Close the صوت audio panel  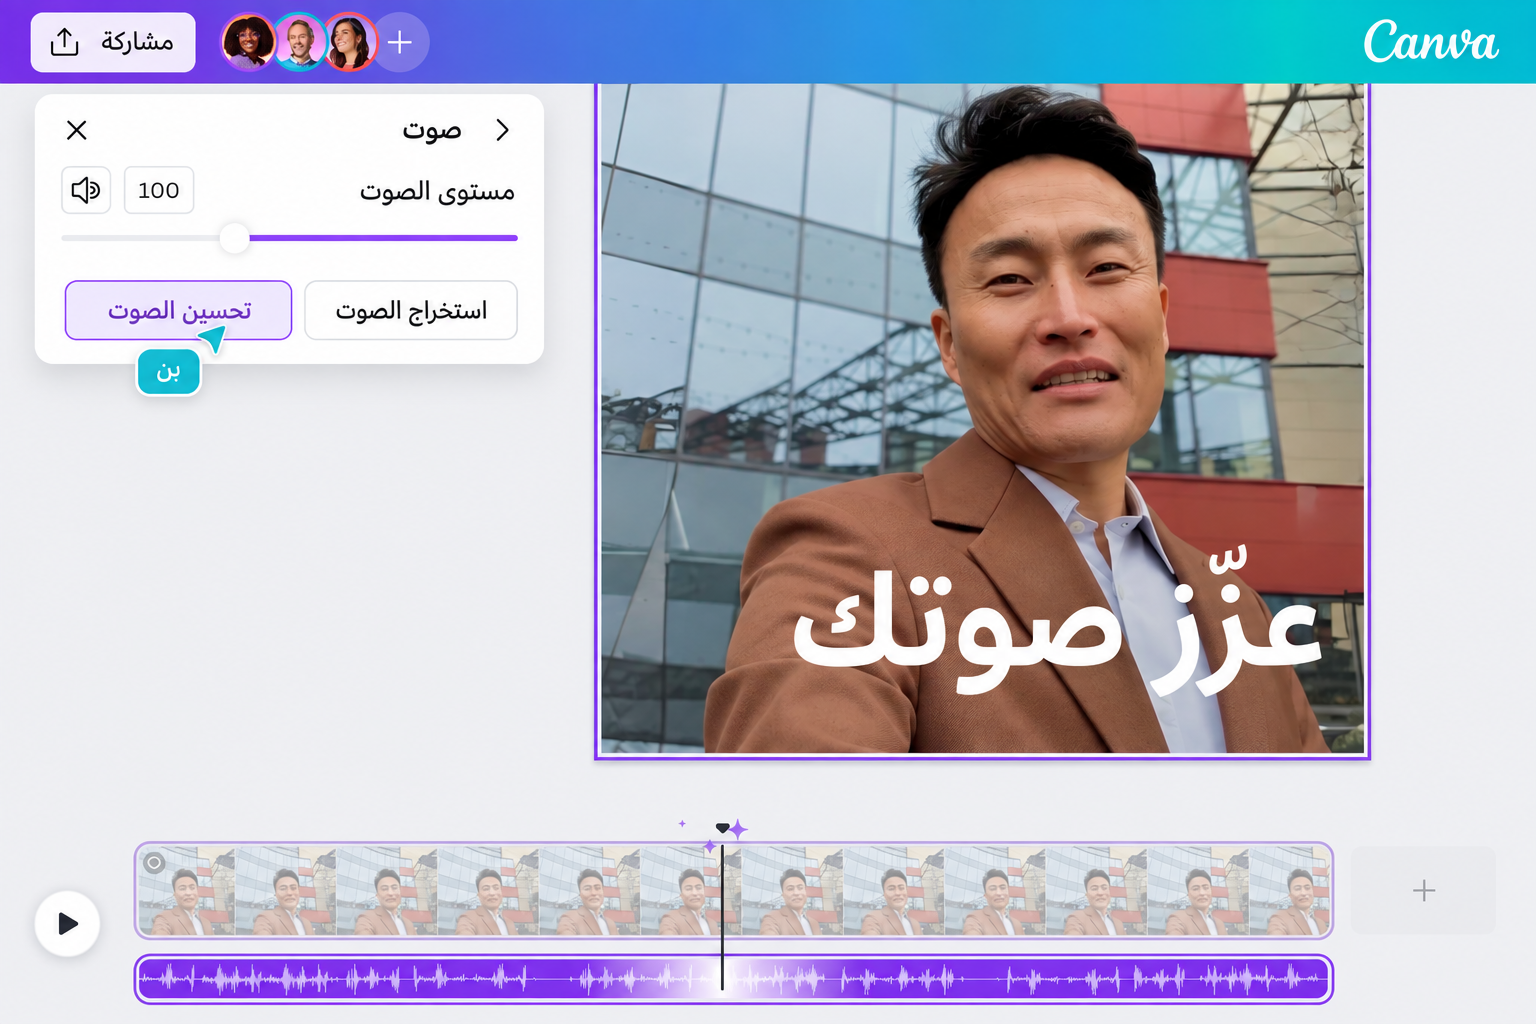77,130
